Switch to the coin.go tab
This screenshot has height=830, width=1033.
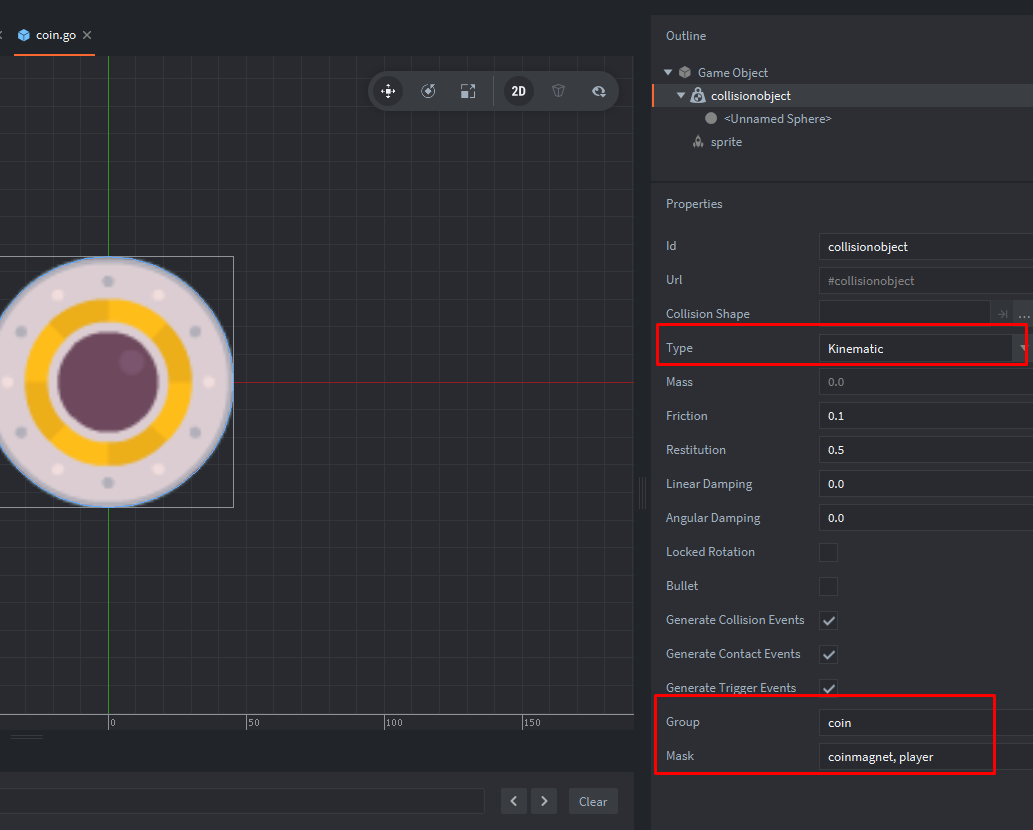click(x=55, y=35)
